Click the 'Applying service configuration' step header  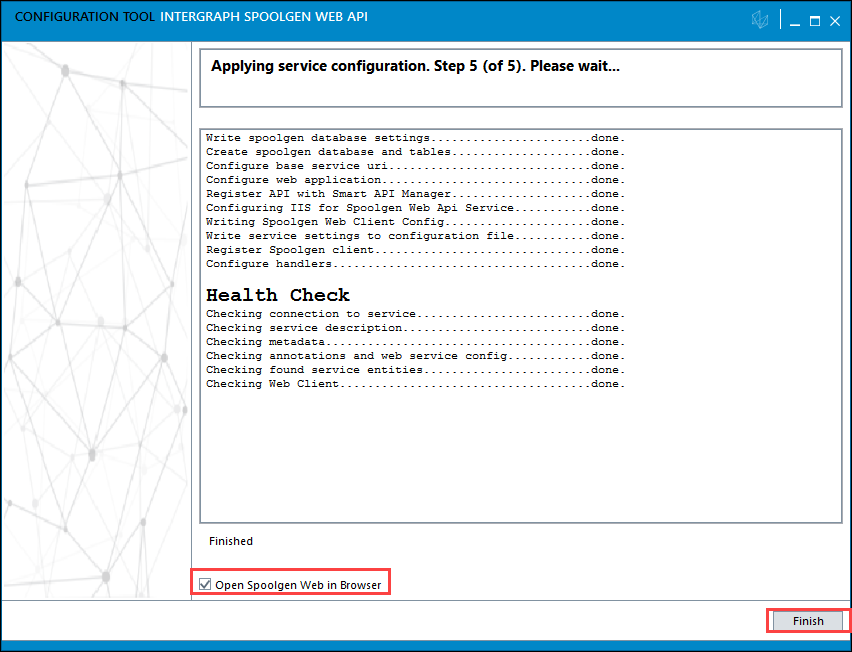415,67
